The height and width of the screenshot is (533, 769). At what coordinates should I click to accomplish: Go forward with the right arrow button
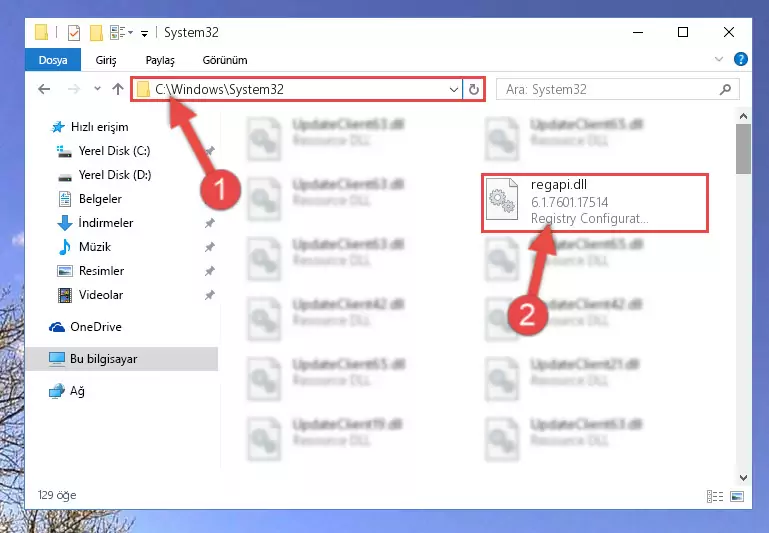(x=74, y=89)
